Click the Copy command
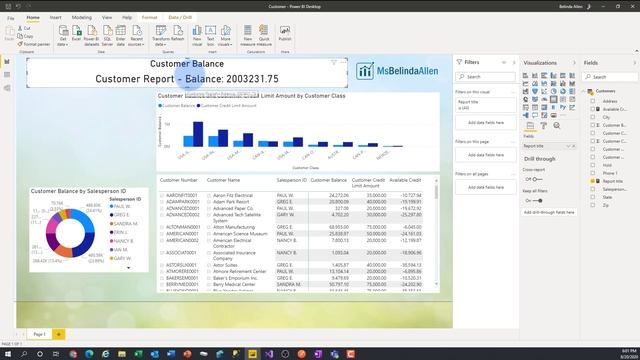640x360 pixels. [x=25, y=36]
